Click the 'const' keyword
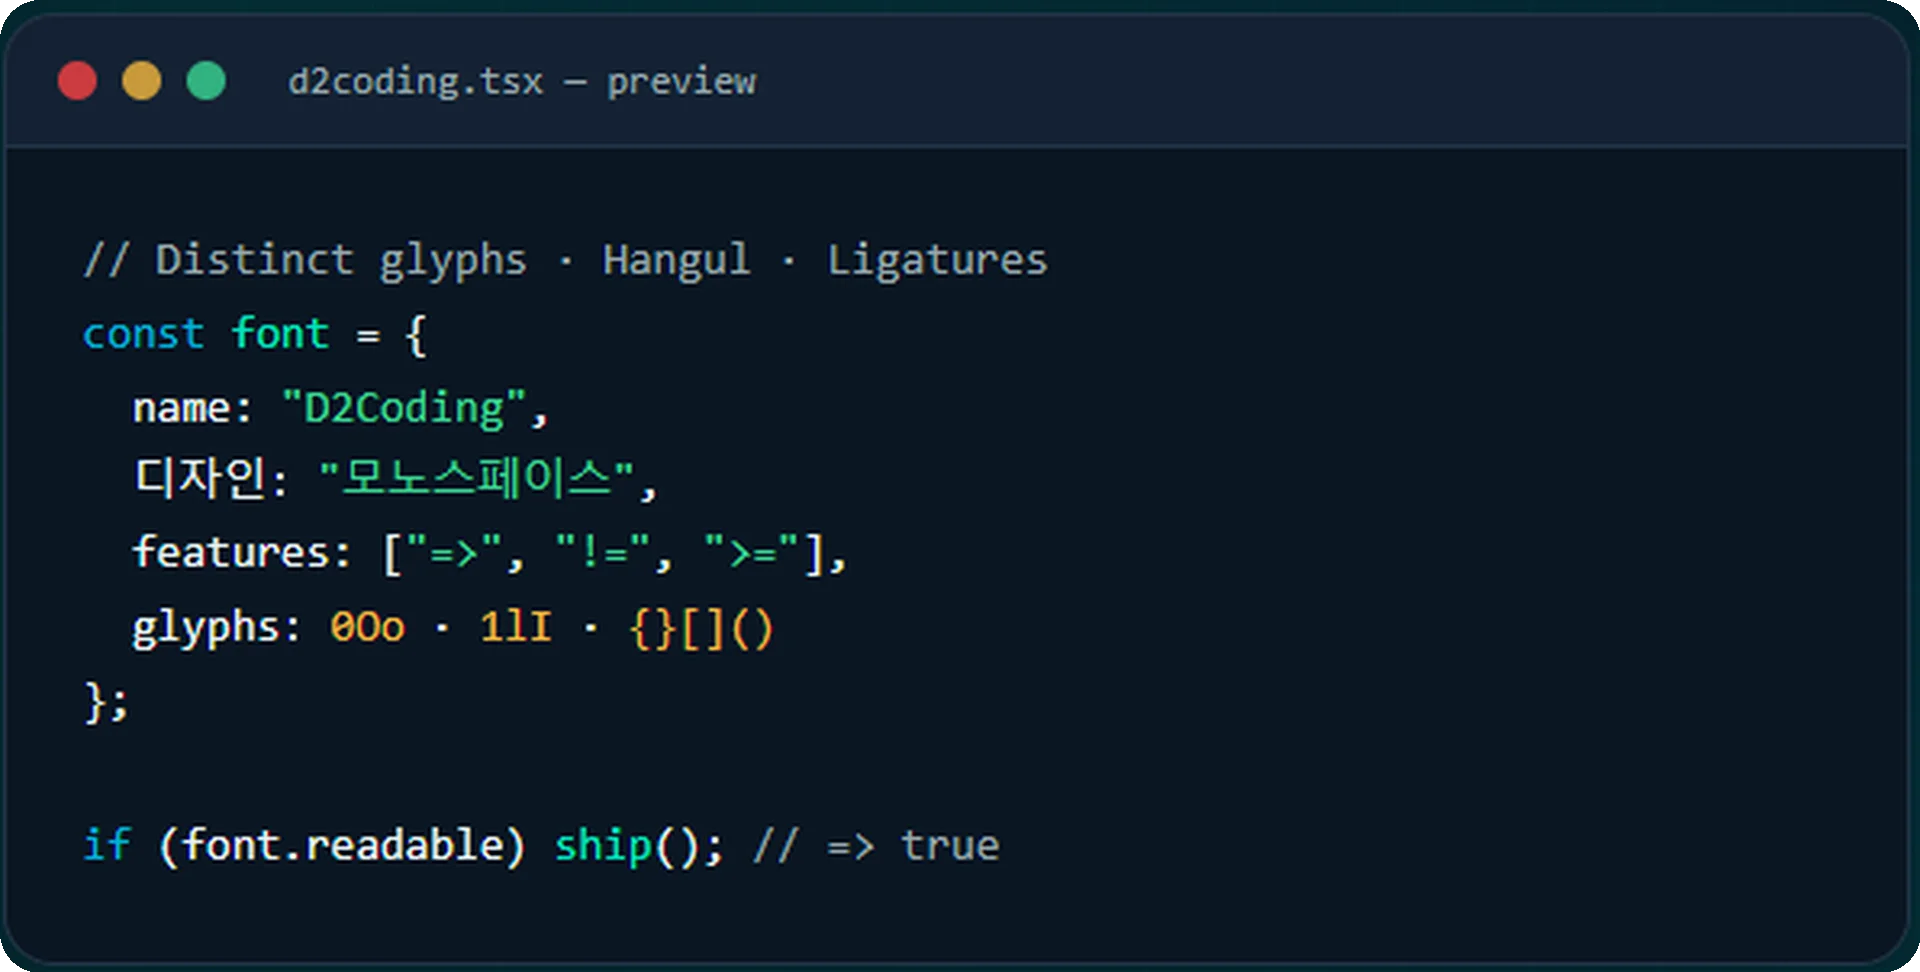The height and width of the screenshot is (972, 1920). [144, 334]
